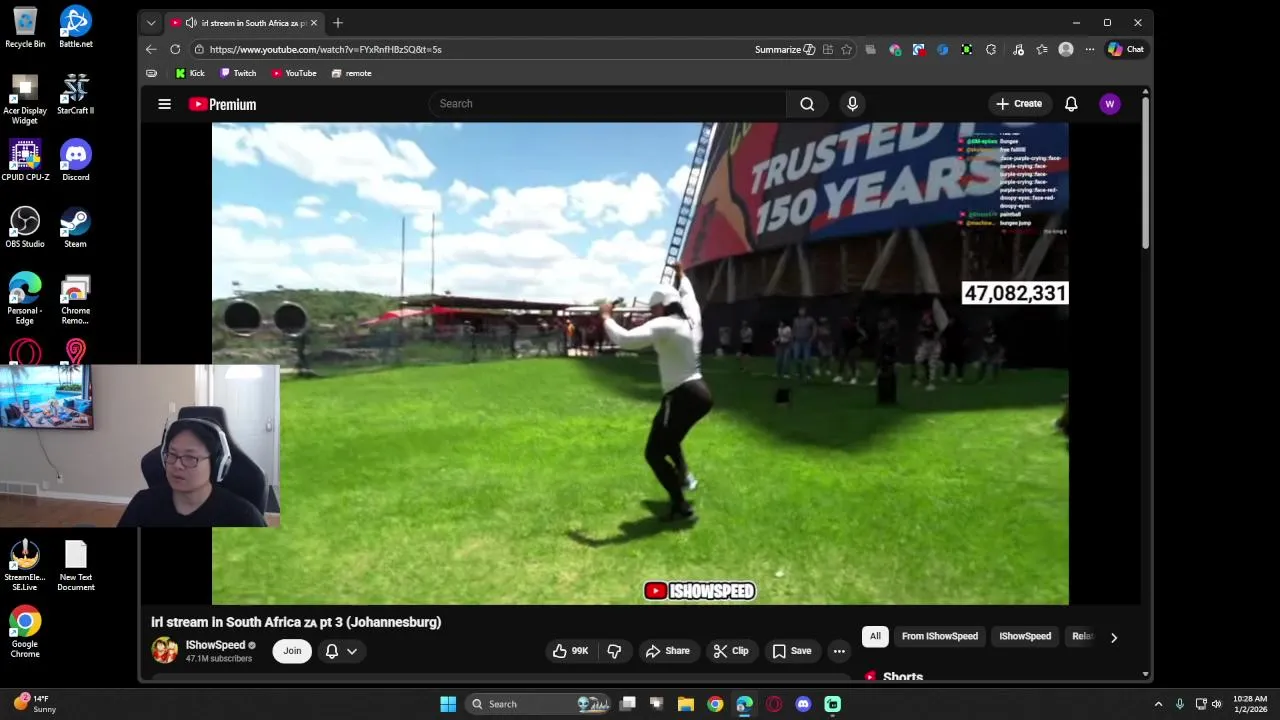
Task: Click the Windows taskbar Search box
Action: [538, 704]
